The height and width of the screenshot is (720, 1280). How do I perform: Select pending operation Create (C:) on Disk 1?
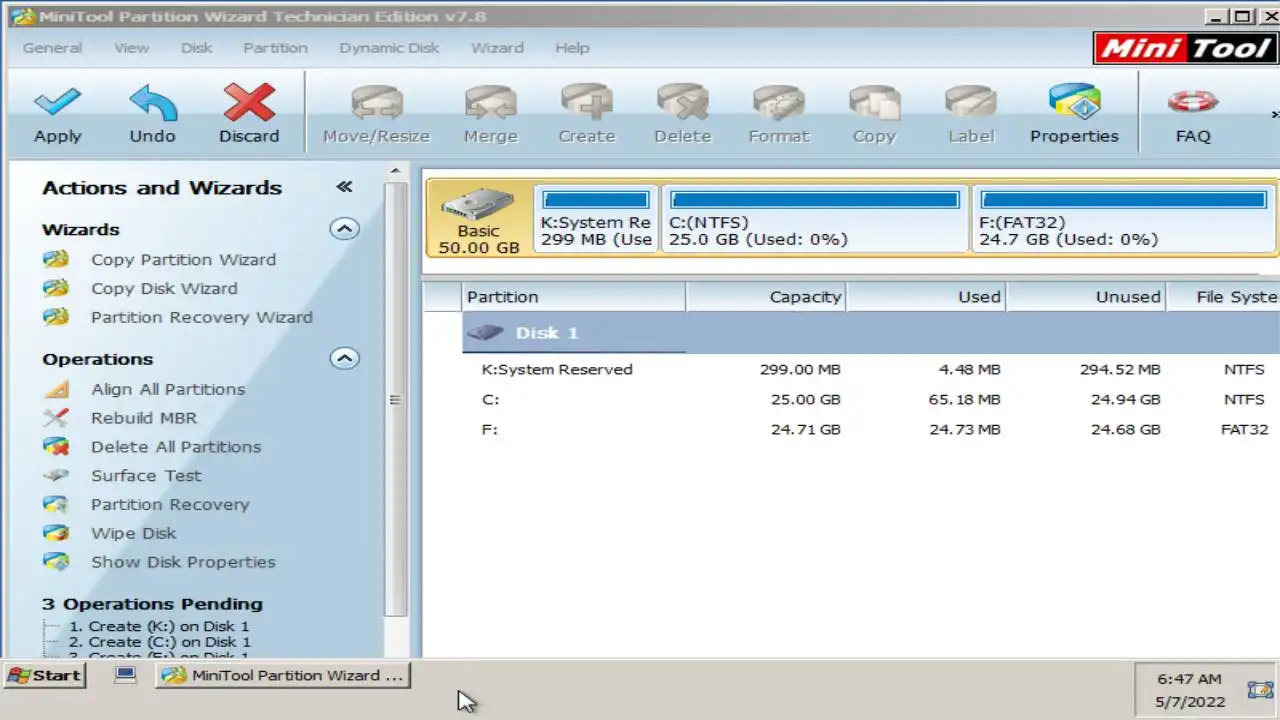tap(160, 642)
